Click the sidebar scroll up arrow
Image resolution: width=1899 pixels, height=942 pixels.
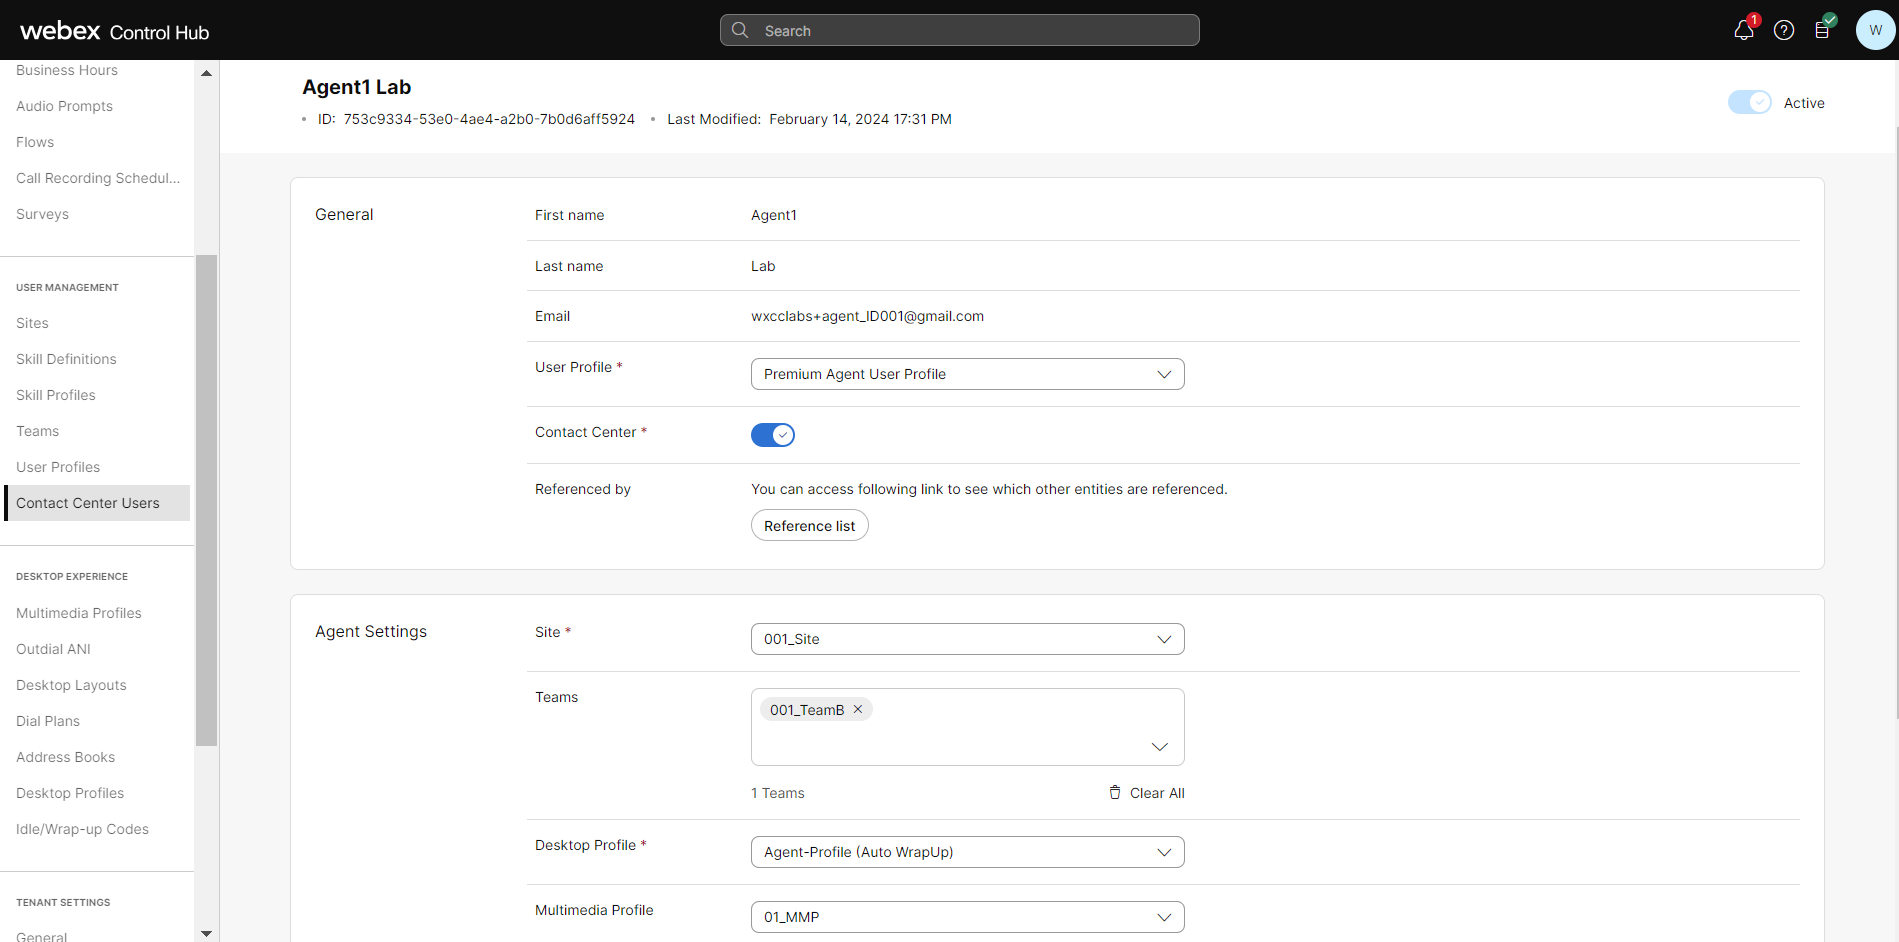tap(206, 73)
